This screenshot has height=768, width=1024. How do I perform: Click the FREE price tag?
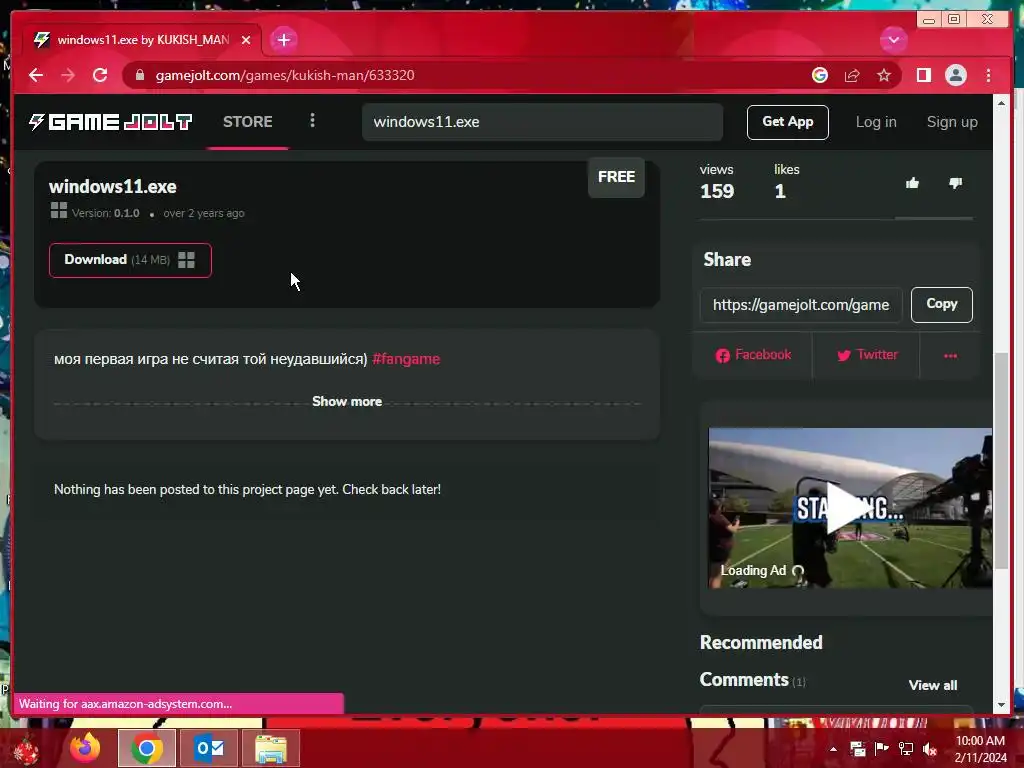pyautogui.click(x=616, y=177)
